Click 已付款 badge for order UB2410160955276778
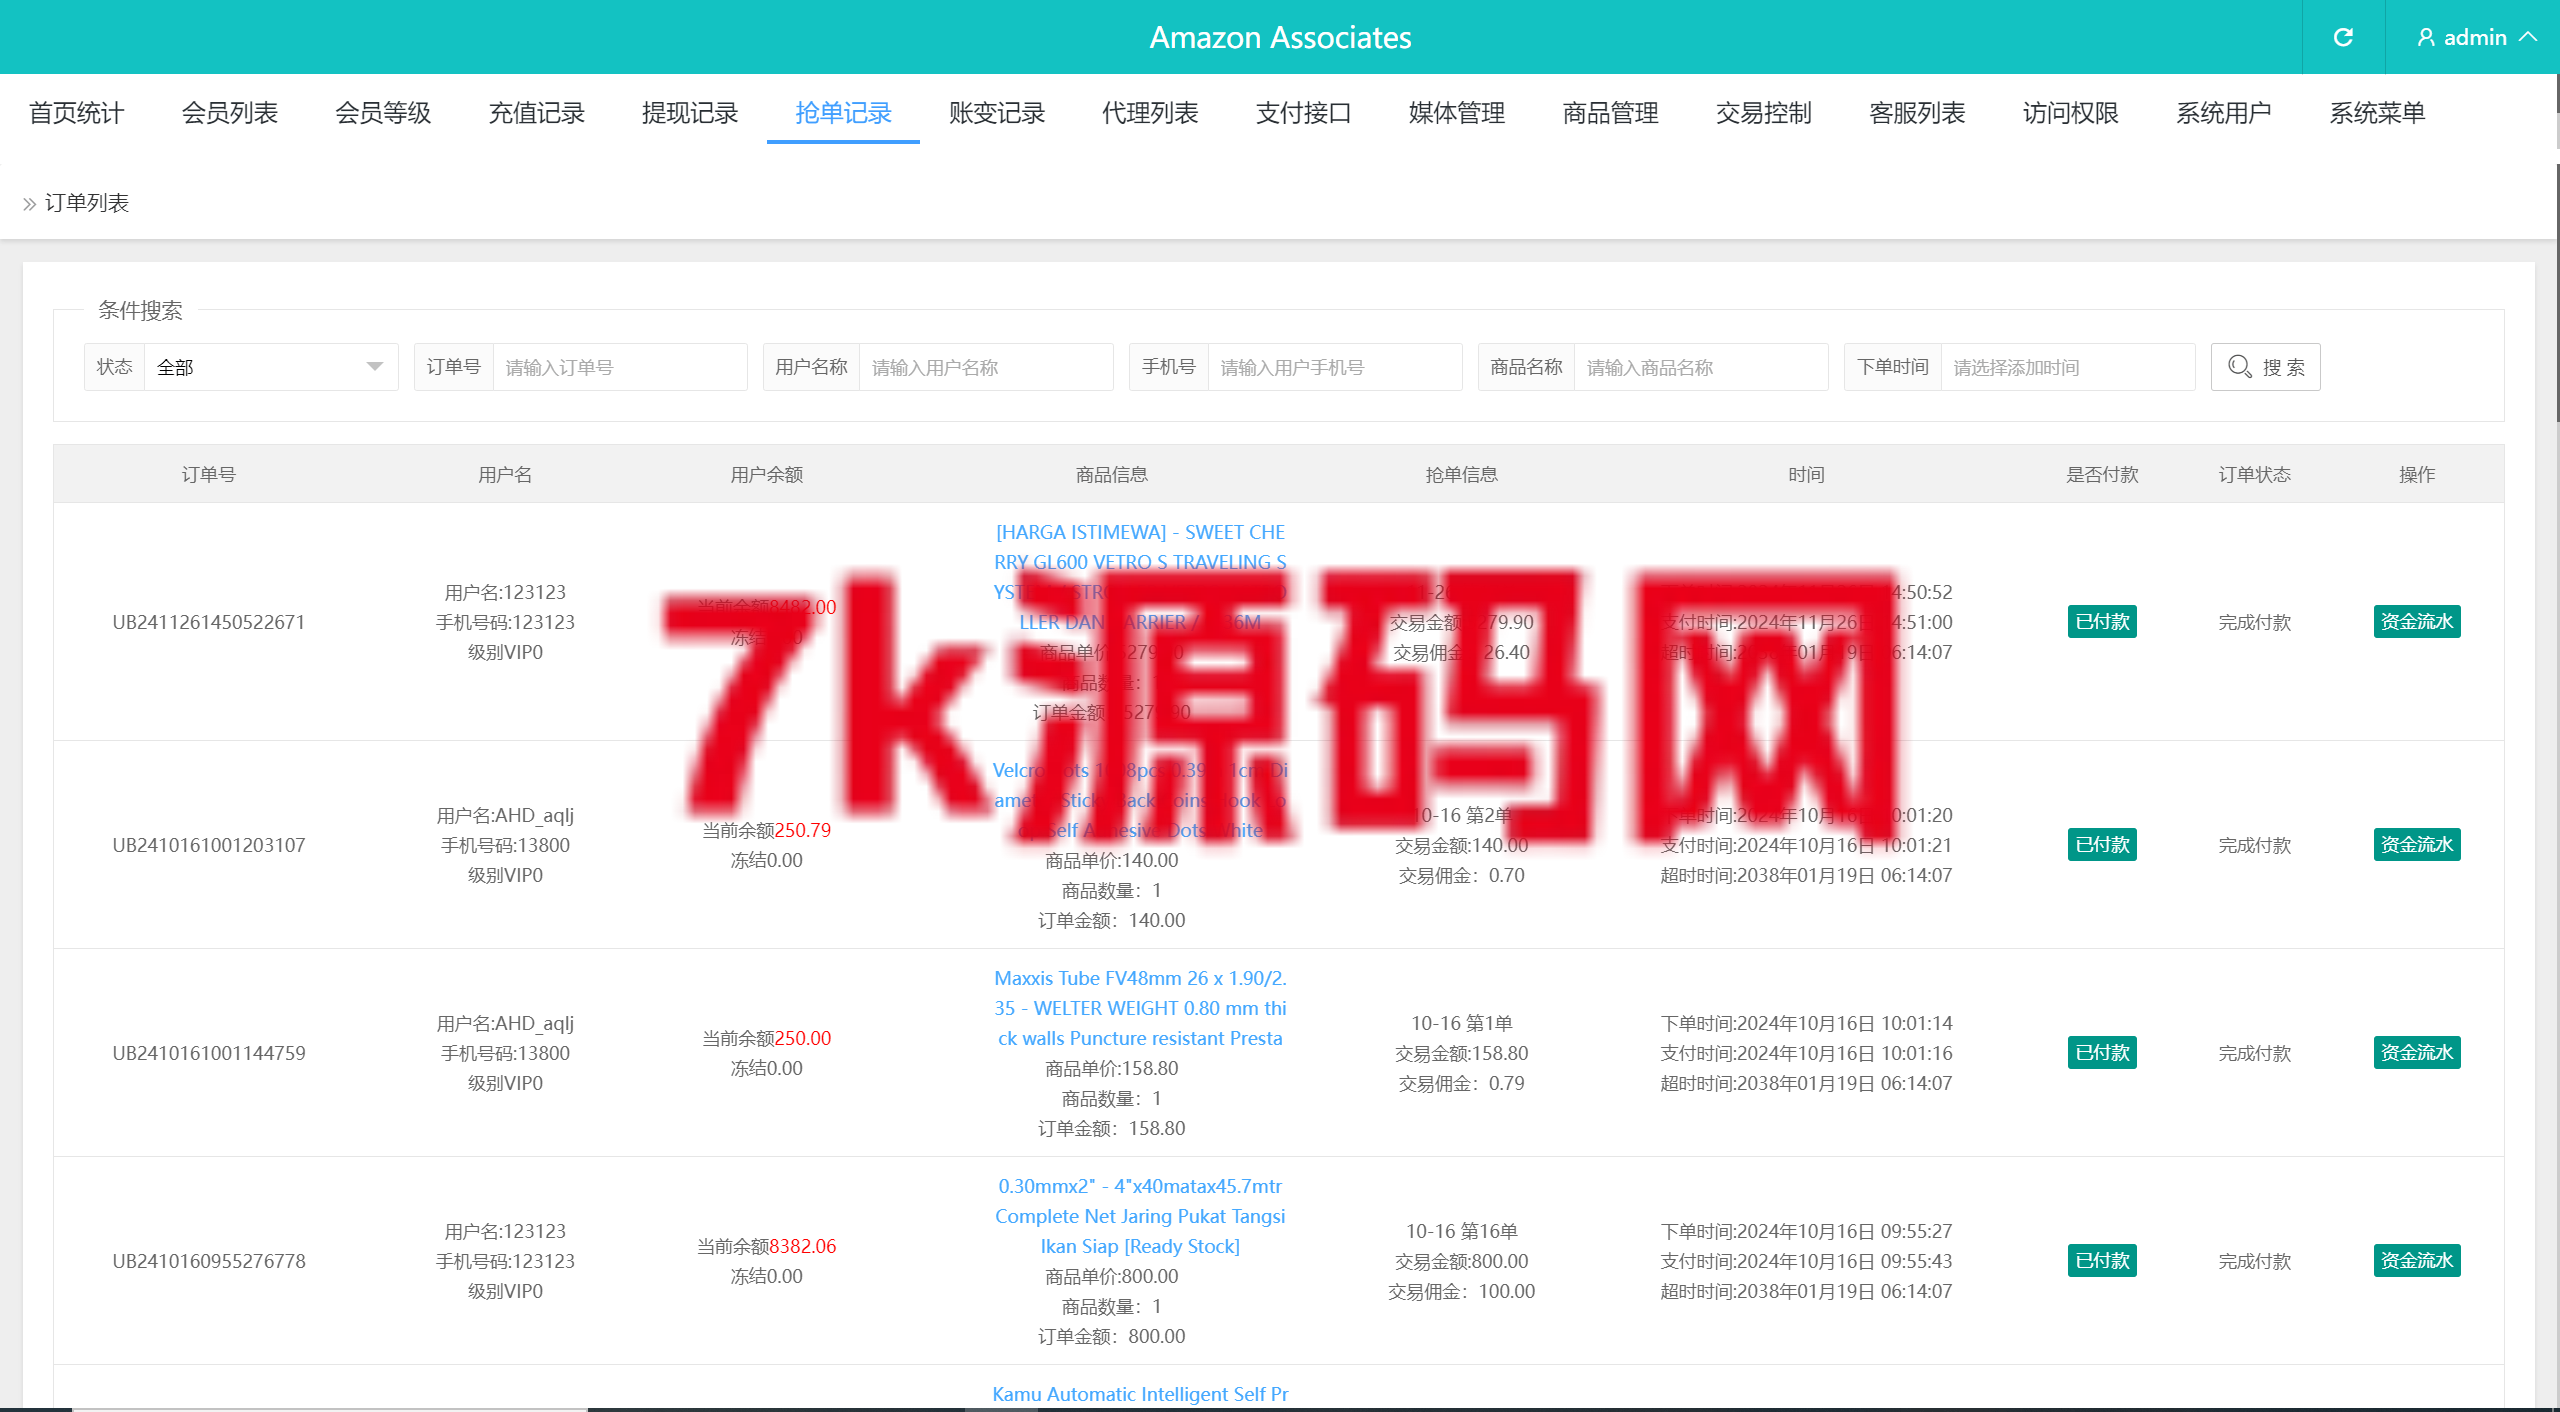2560x1412 pixels. (x=2102, y=1261)
